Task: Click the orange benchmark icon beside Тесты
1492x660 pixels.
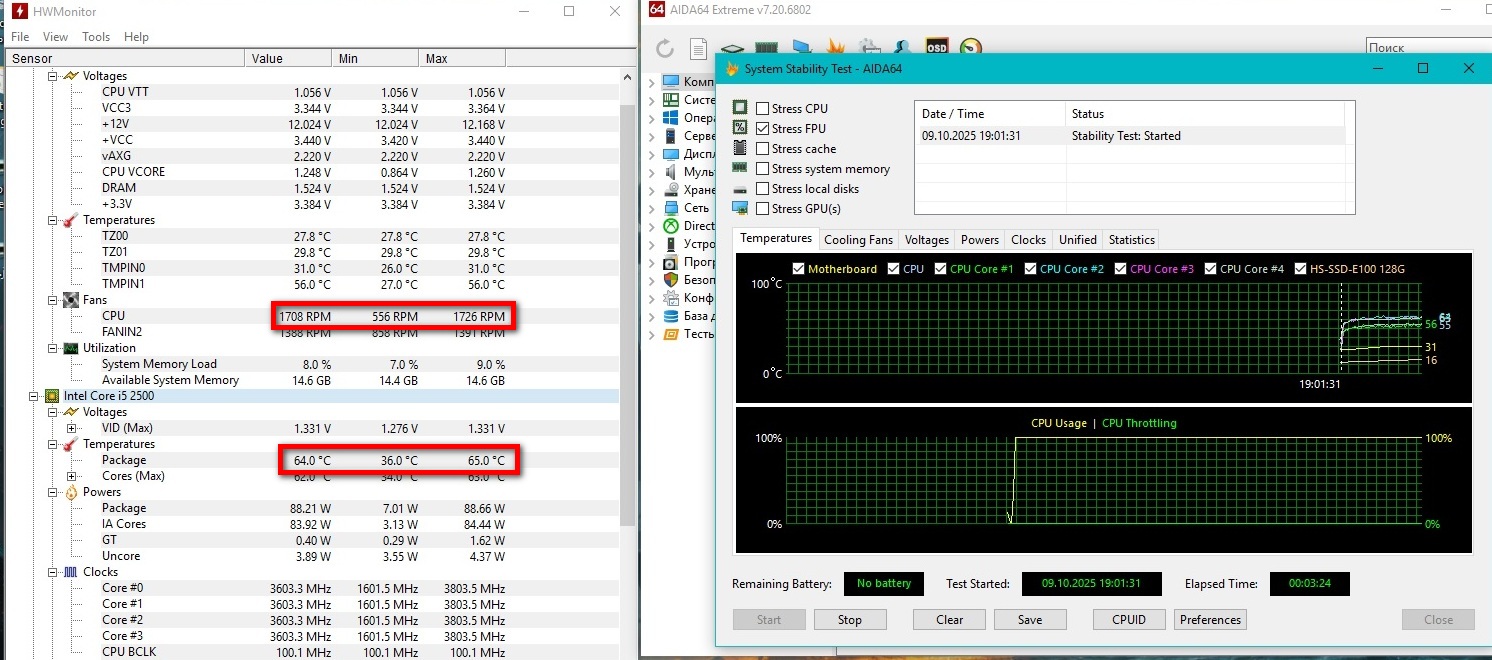Action: point(671,334)
